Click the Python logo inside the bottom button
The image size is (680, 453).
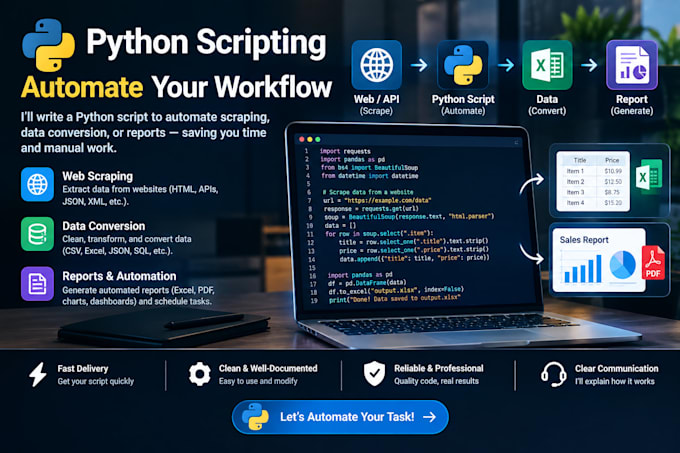tap(255, 417)
